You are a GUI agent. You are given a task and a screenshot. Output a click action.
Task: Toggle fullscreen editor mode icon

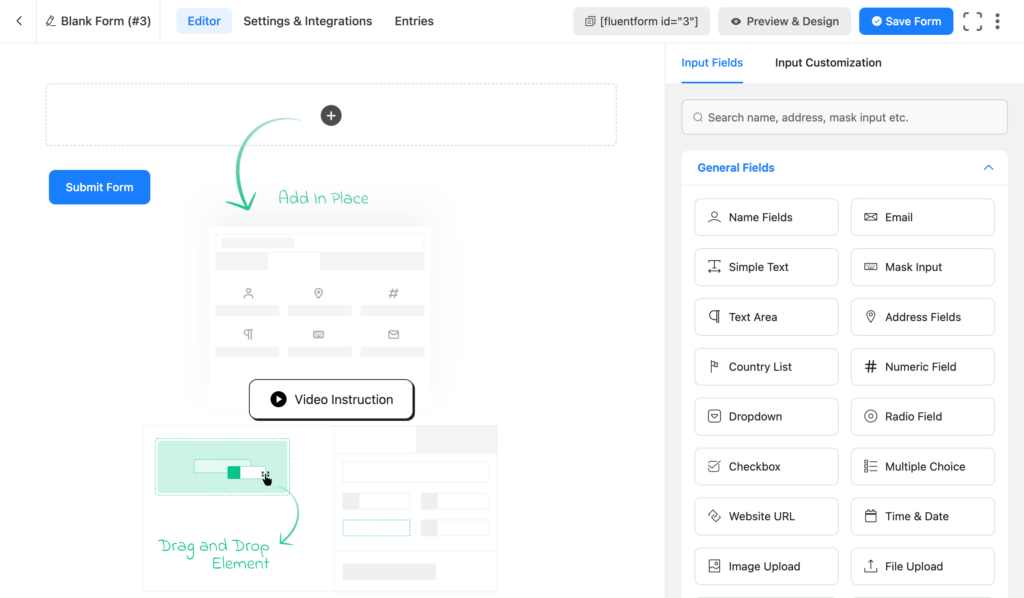pos(972,22)
